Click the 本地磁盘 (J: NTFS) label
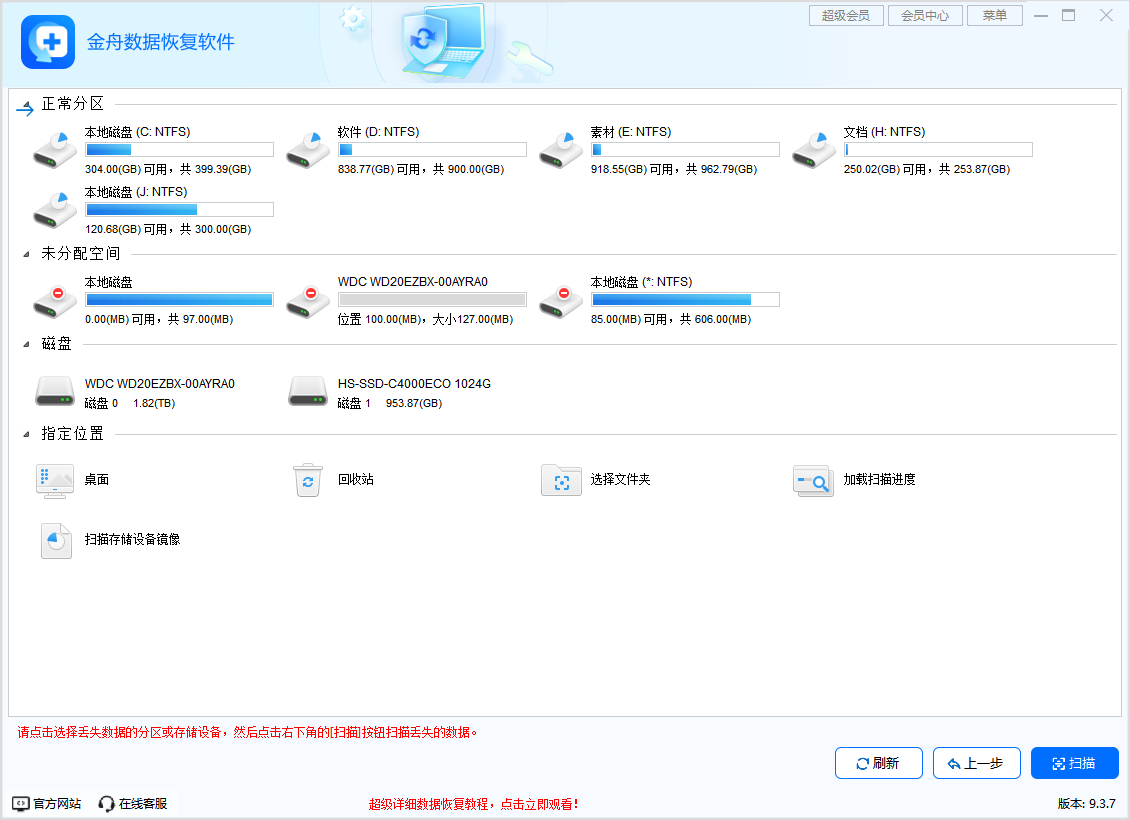1130x820 pixels. click(x=135, y=192)
